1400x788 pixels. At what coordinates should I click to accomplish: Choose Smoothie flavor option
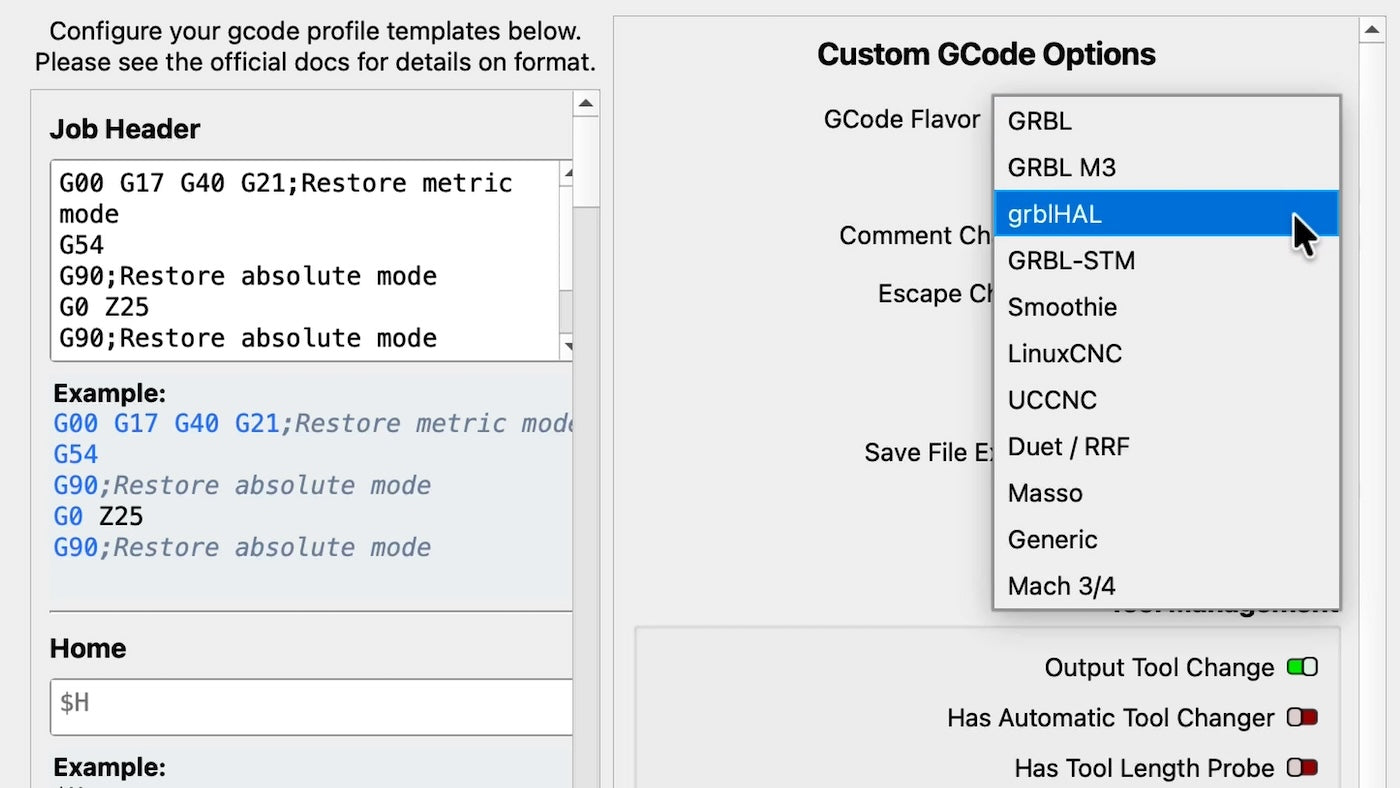(1166, 307)
